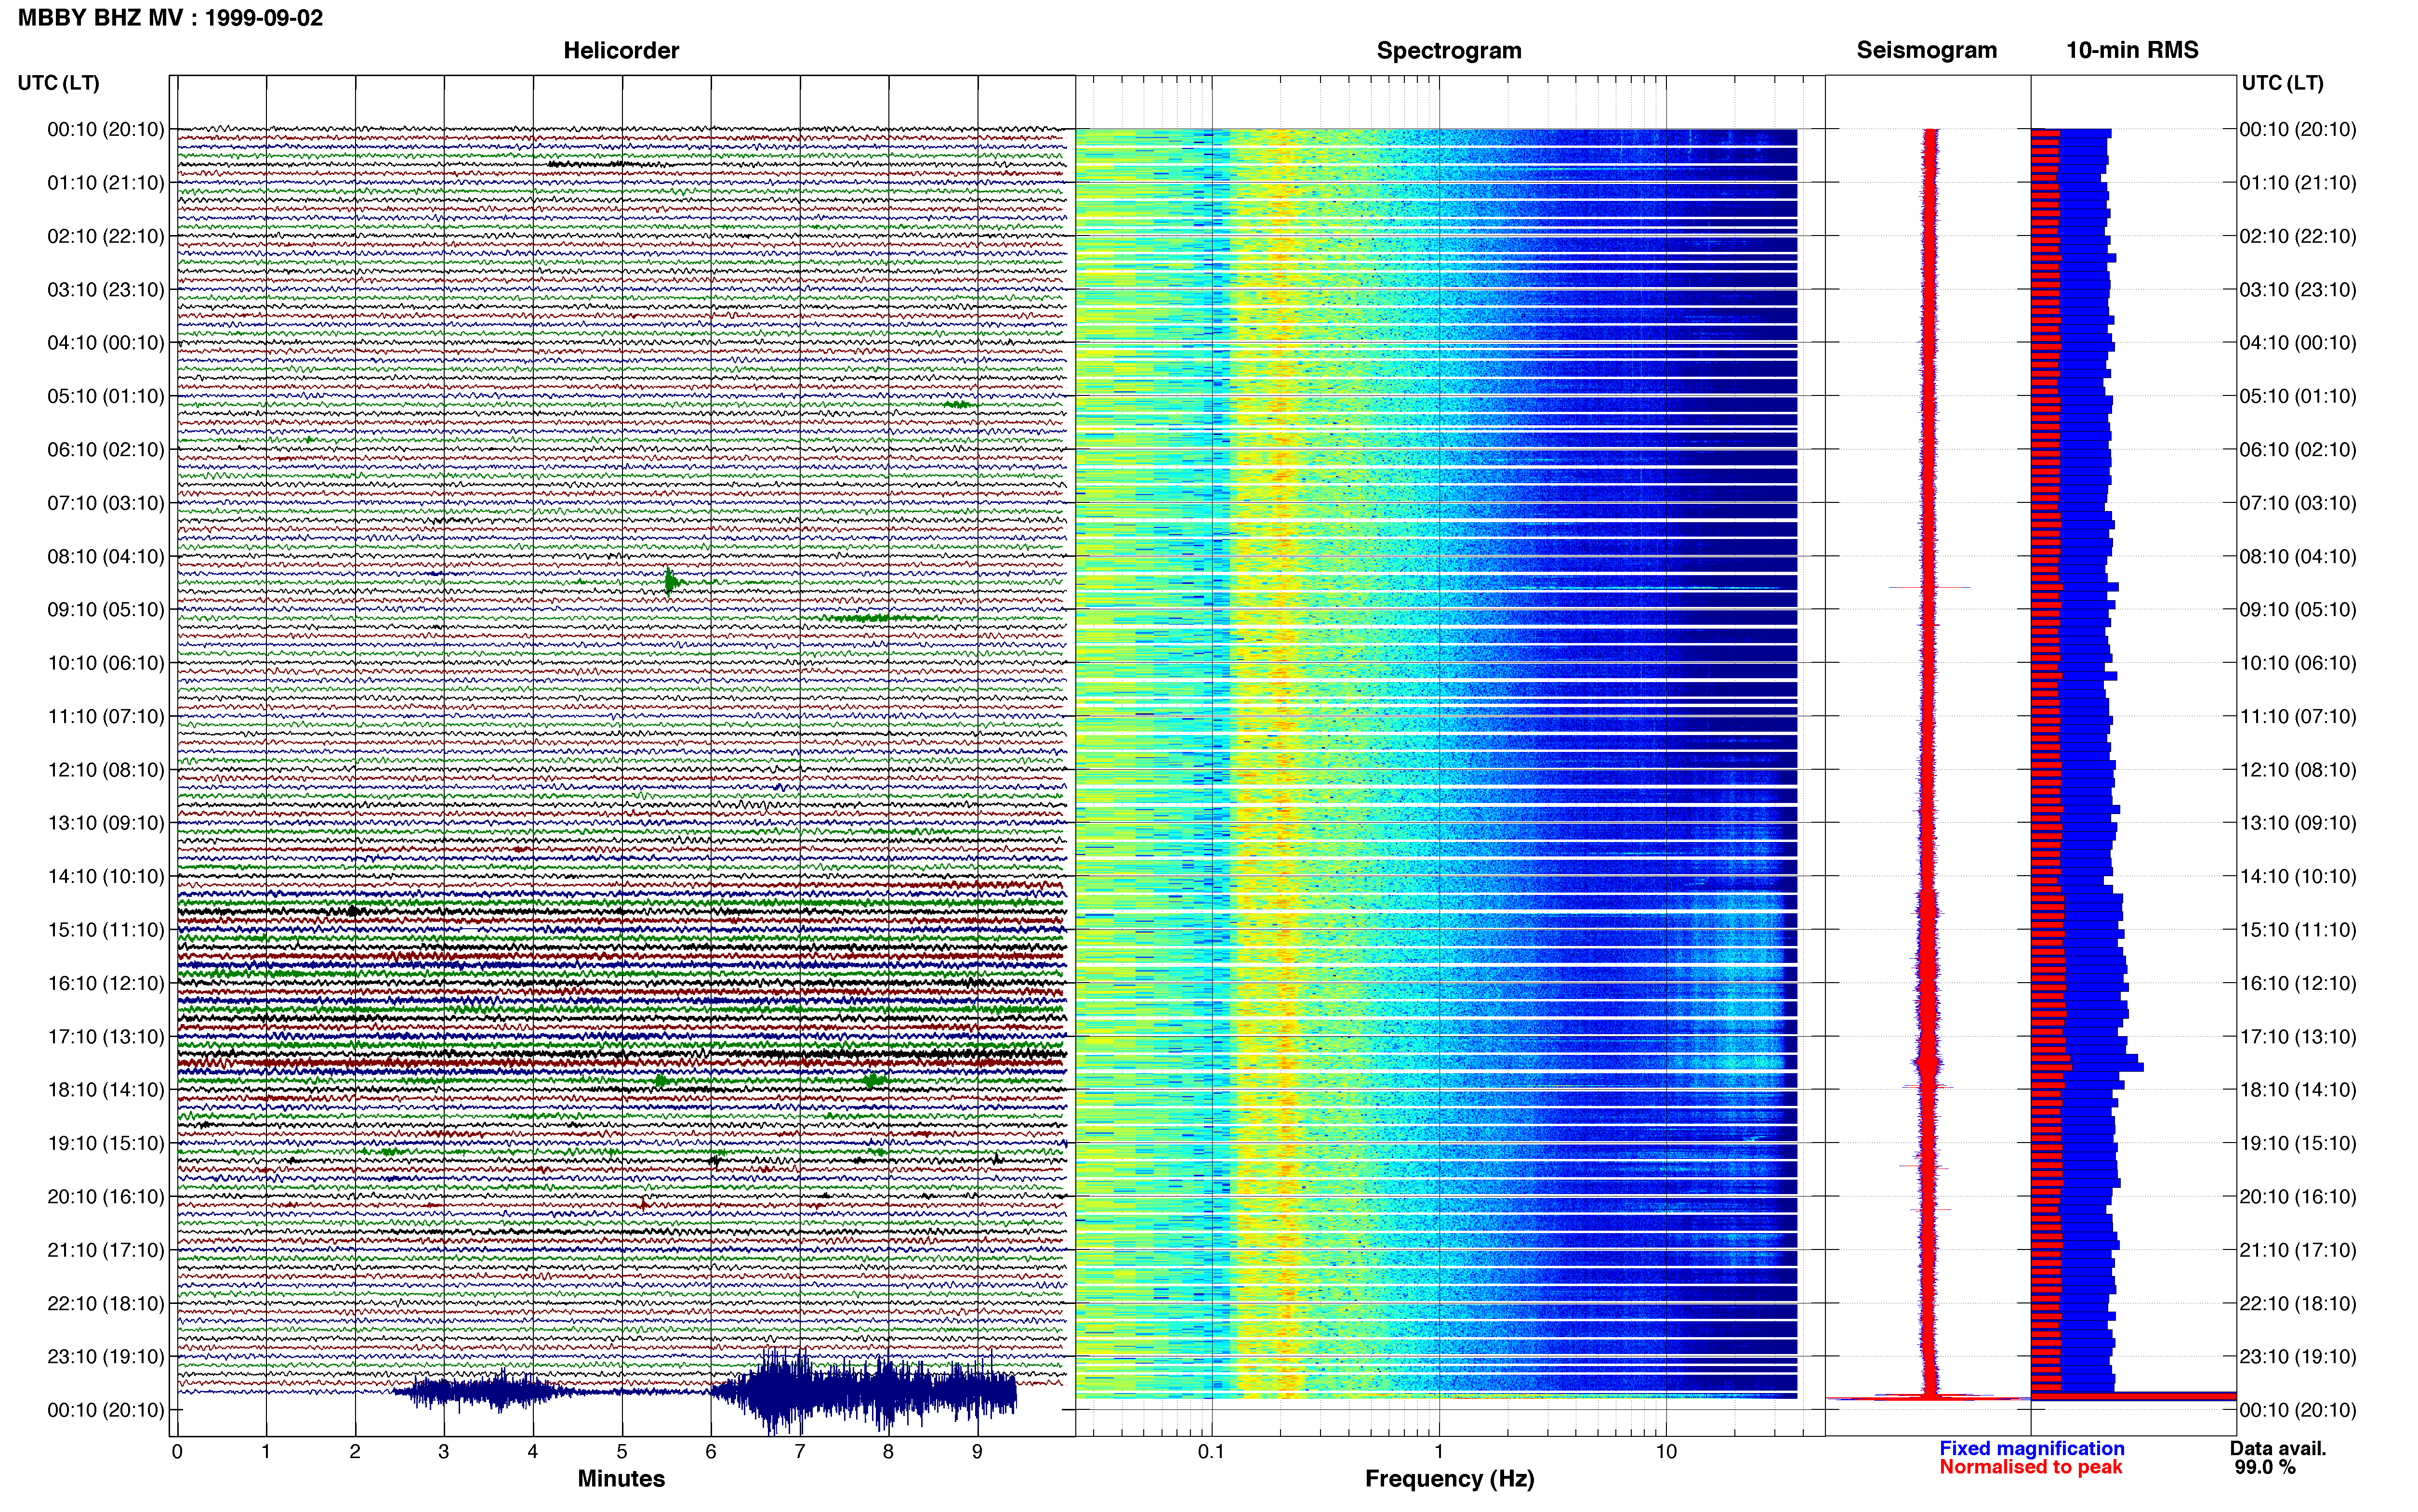Click left time label '17:10 (13:10)'
The width and height of the screenshot is (2418, 1512).
(x=106, y=1037)
